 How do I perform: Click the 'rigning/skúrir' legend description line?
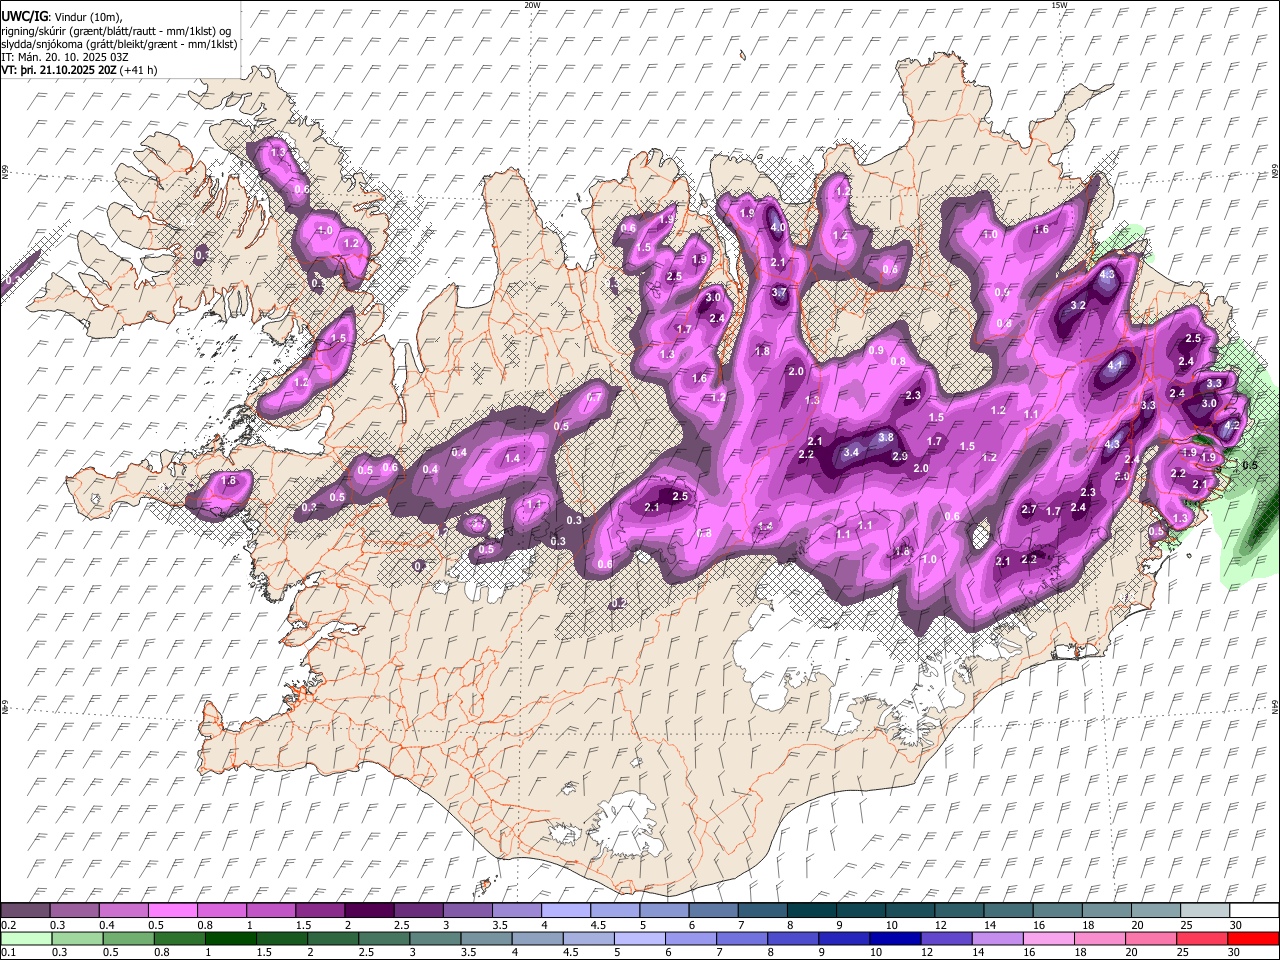pyautogui.click(x=116, y=30)
